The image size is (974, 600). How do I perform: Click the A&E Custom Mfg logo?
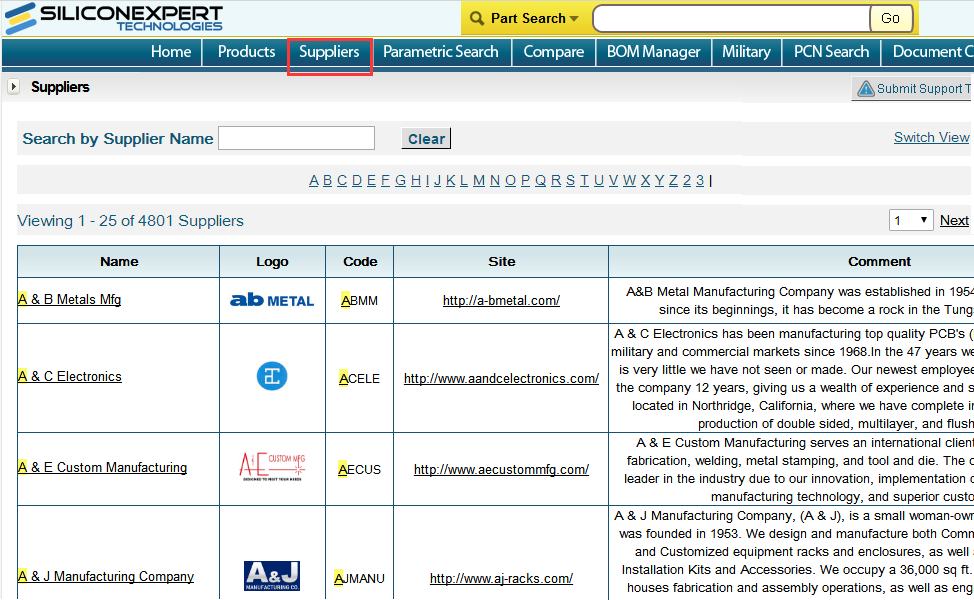tap(272, 467)
